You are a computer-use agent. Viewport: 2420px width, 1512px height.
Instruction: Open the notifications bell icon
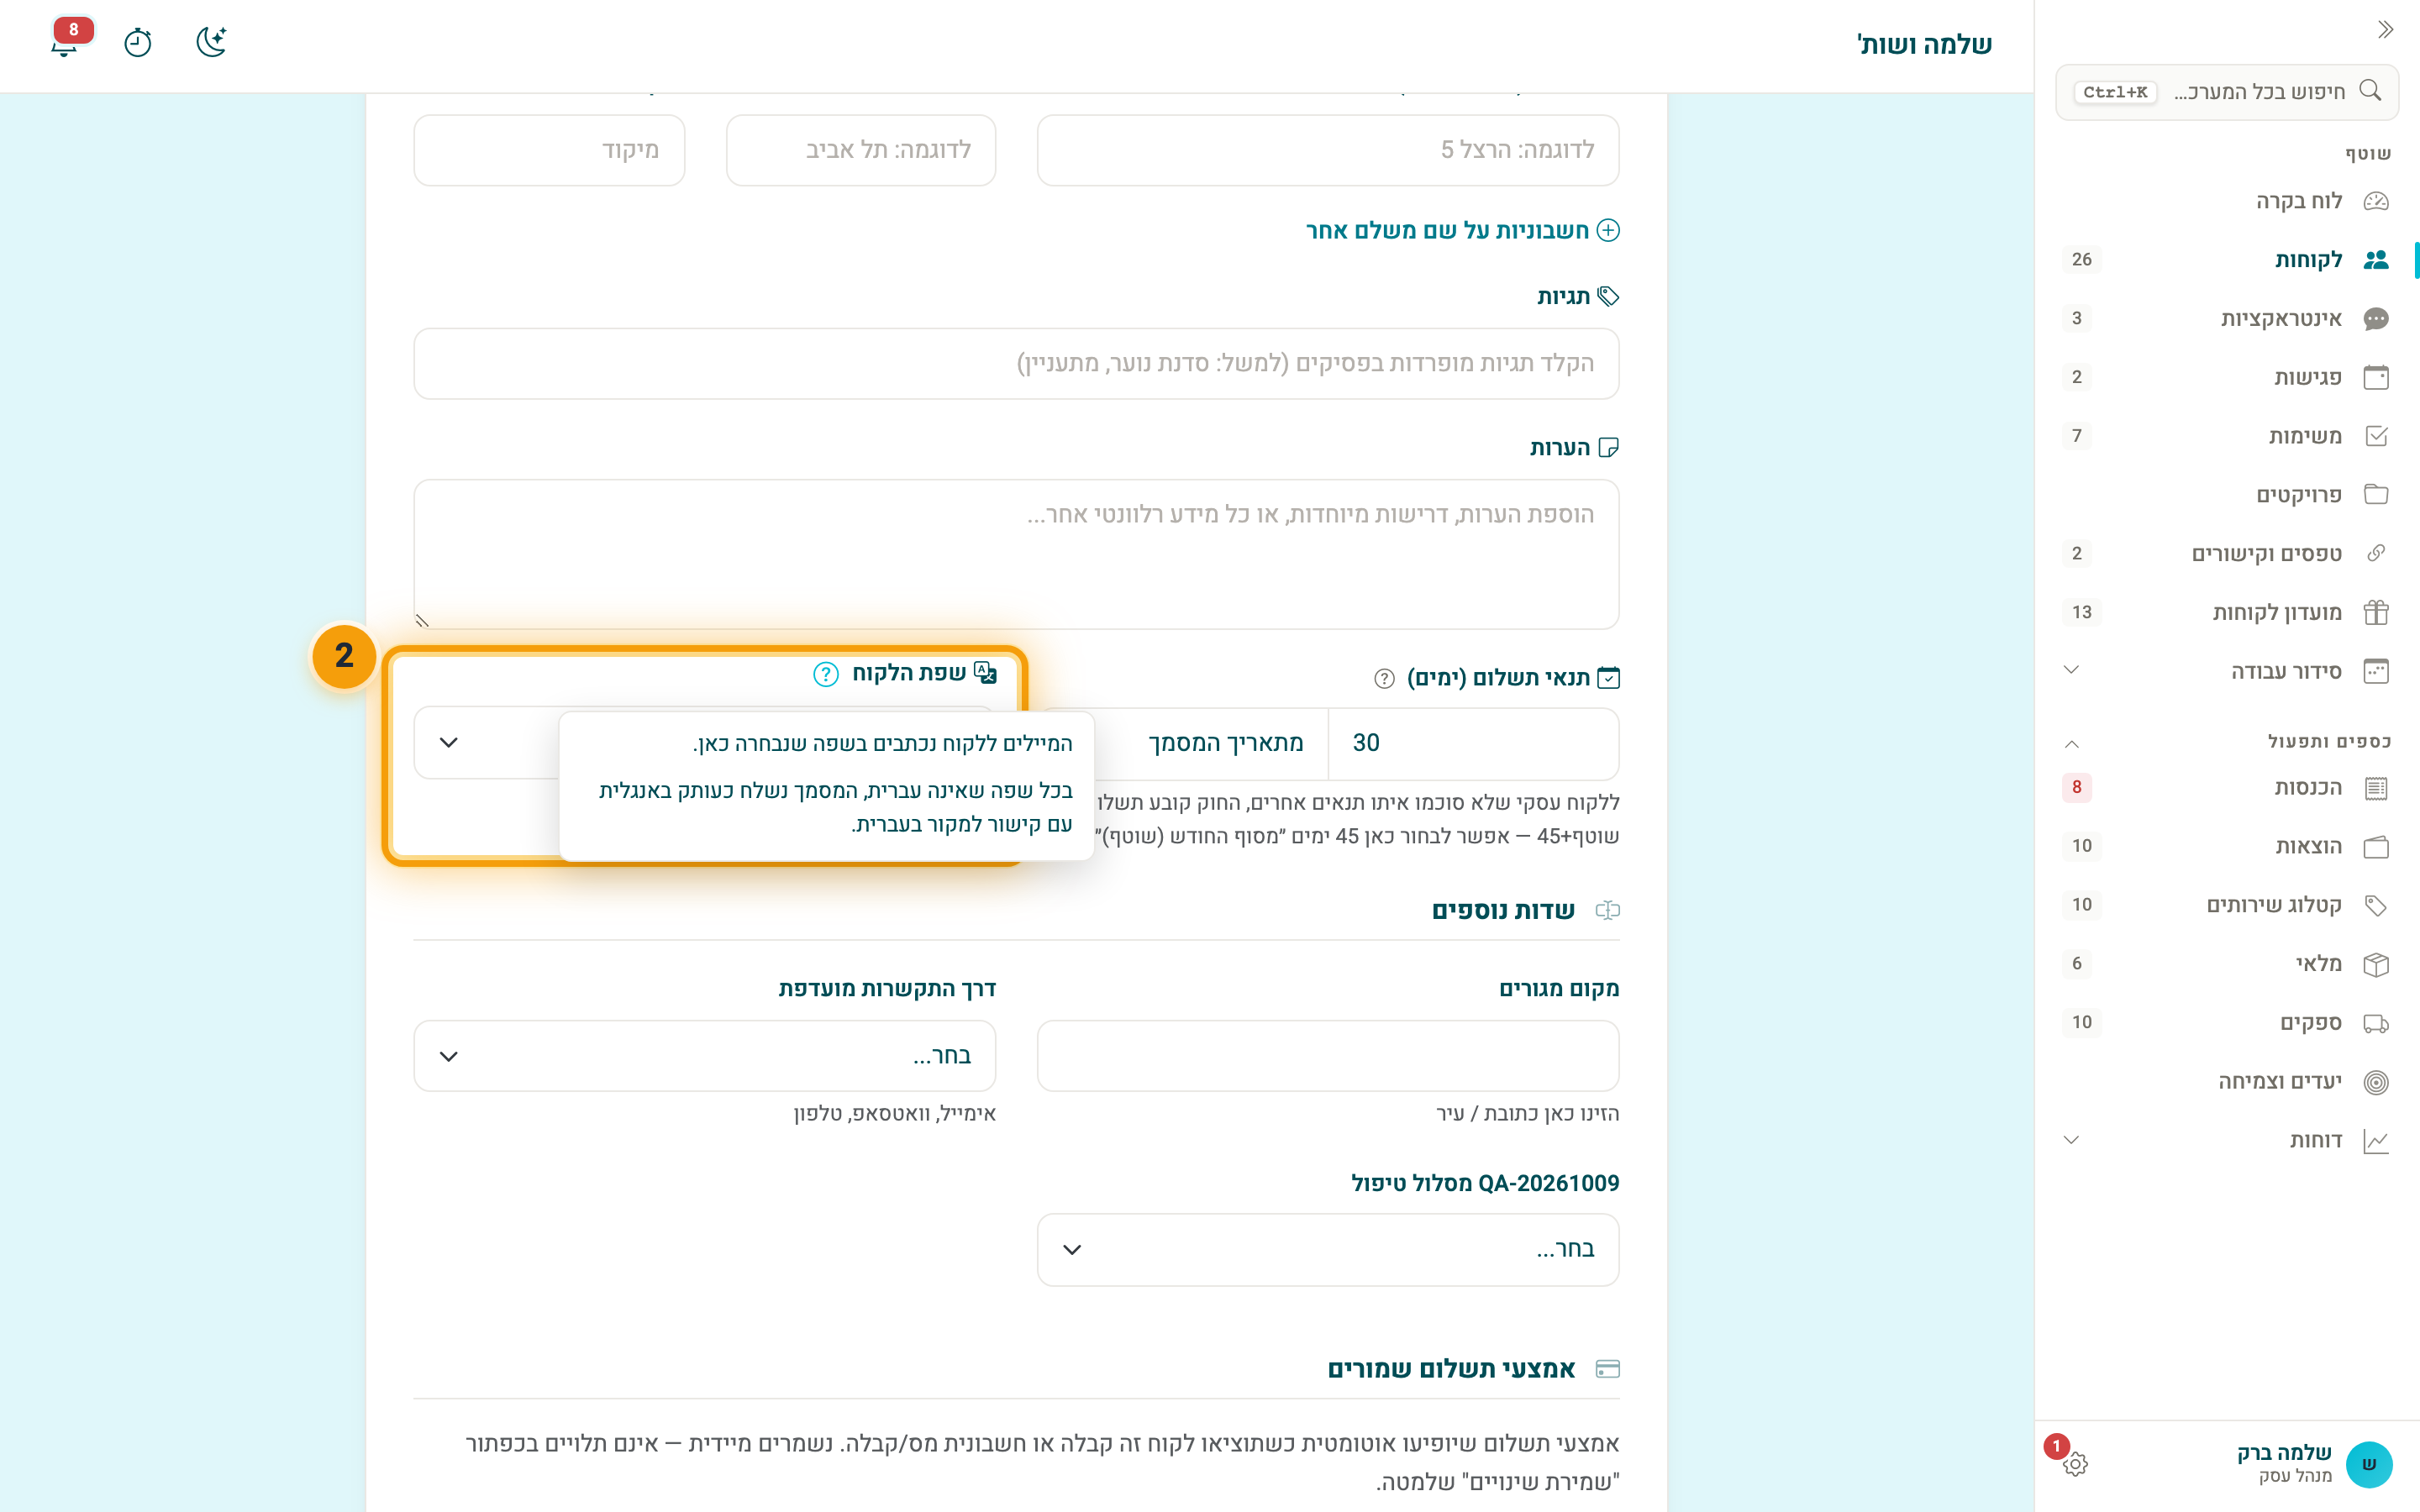tap(66, 42)
